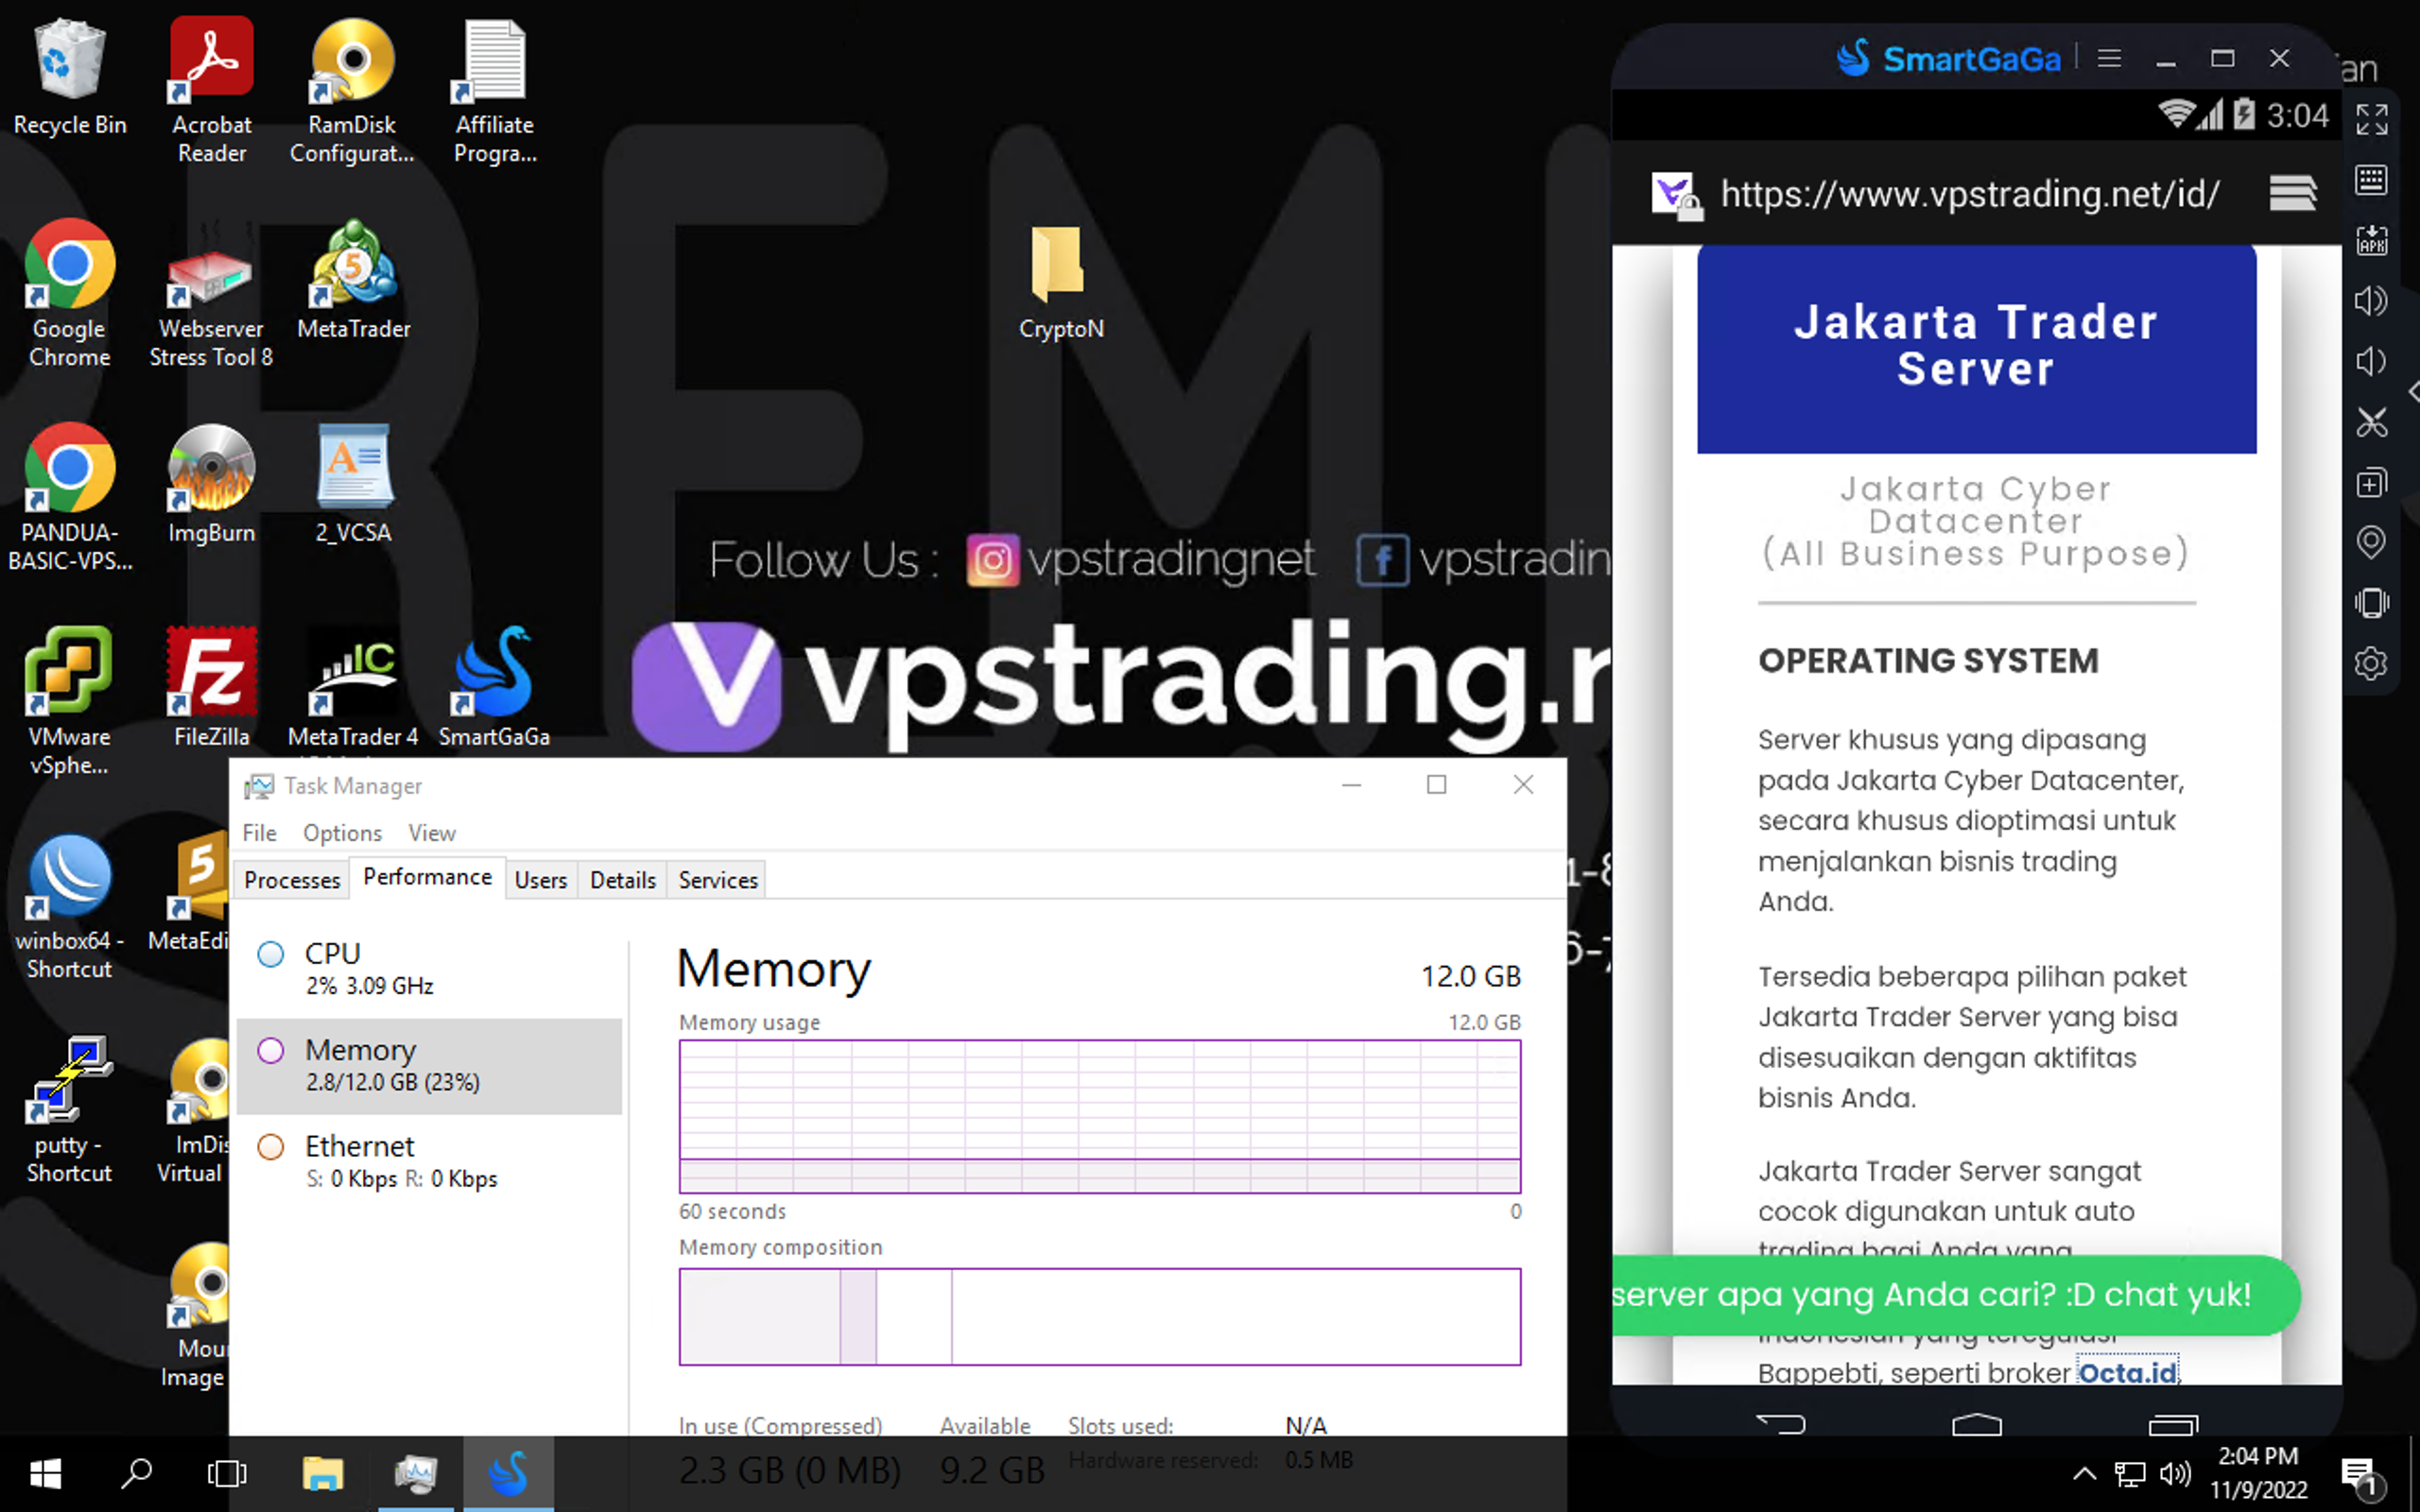Click SmartGaGa fullscreen icon in sidebar

[2371, 119]
